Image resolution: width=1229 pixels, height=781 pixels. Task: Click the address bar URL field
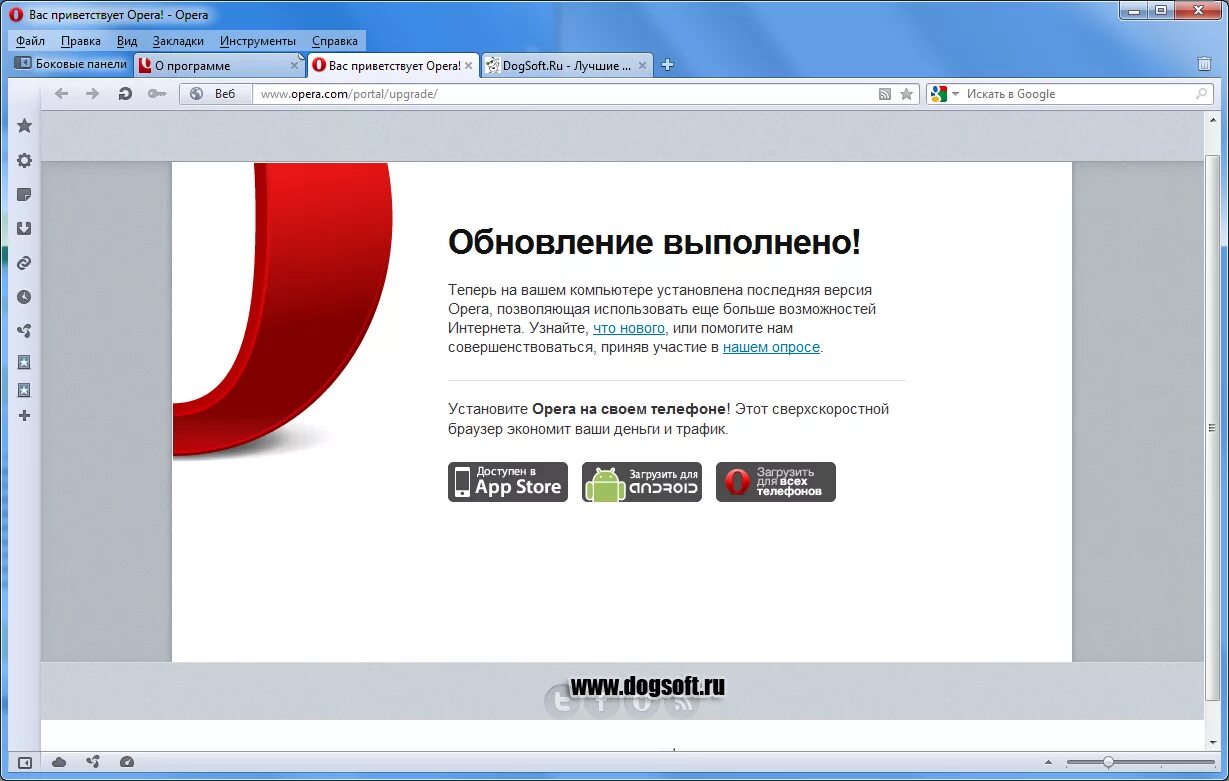563,94
